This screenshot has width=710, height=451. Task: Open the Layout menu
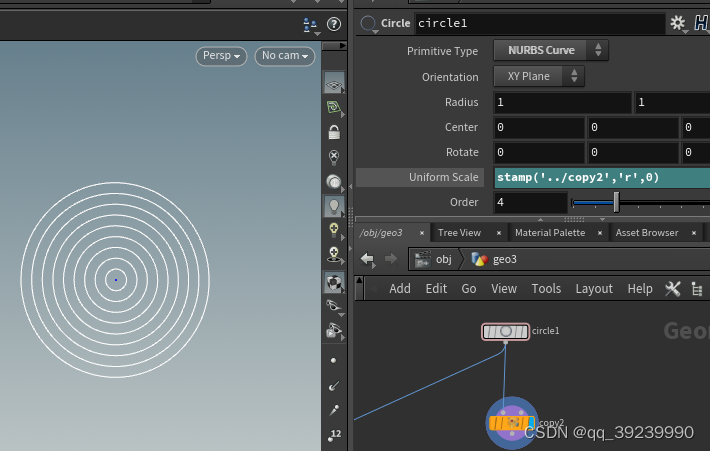pos(594,289)
